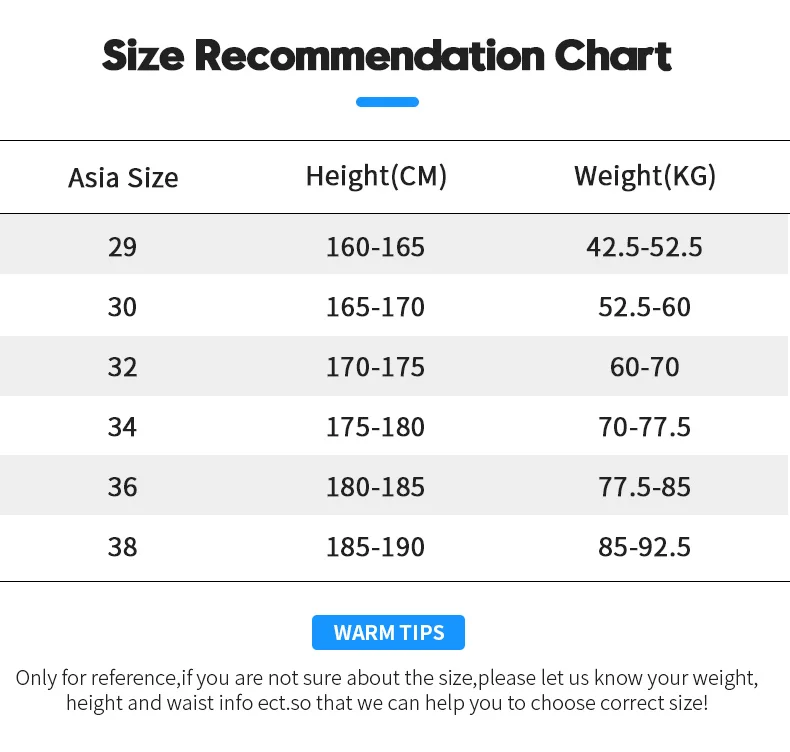Viewport: 790px width, 752px height.
Task: Click Asia size 34 cell
Action: (122, 427)
